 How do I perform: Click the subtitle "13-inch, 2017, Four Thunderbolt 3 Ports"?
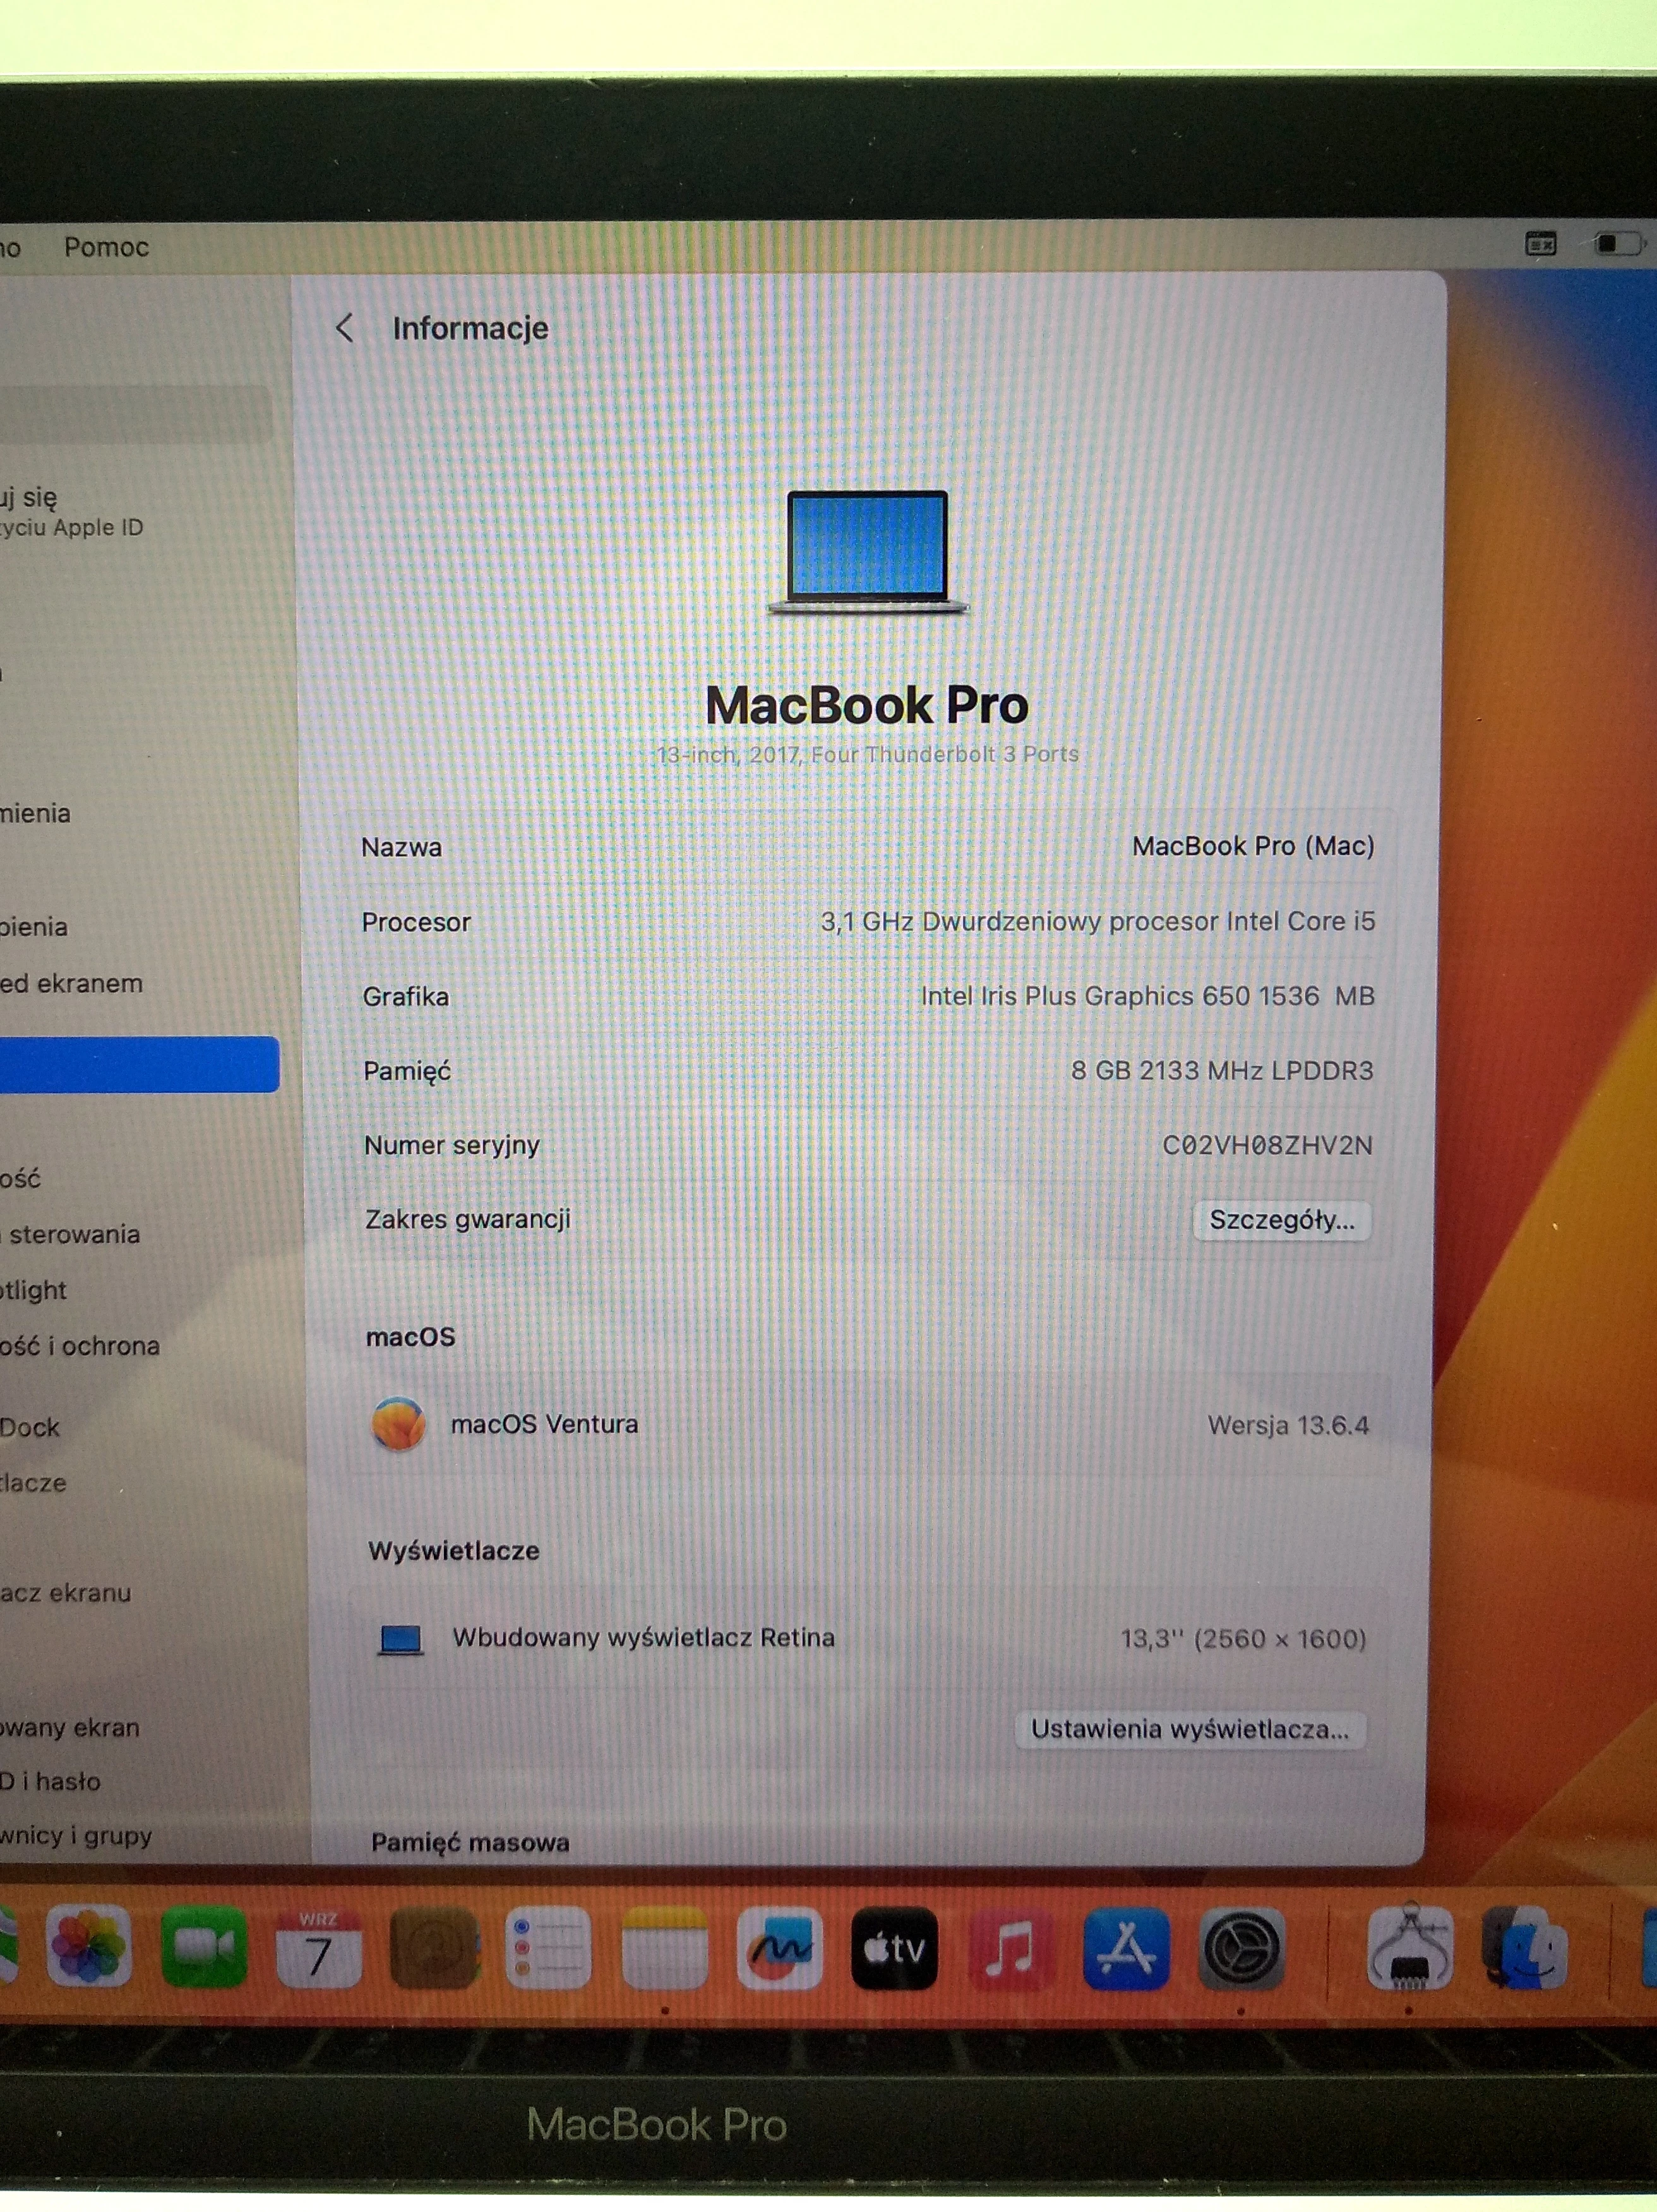pyautogui.click(x=867, y=754)
